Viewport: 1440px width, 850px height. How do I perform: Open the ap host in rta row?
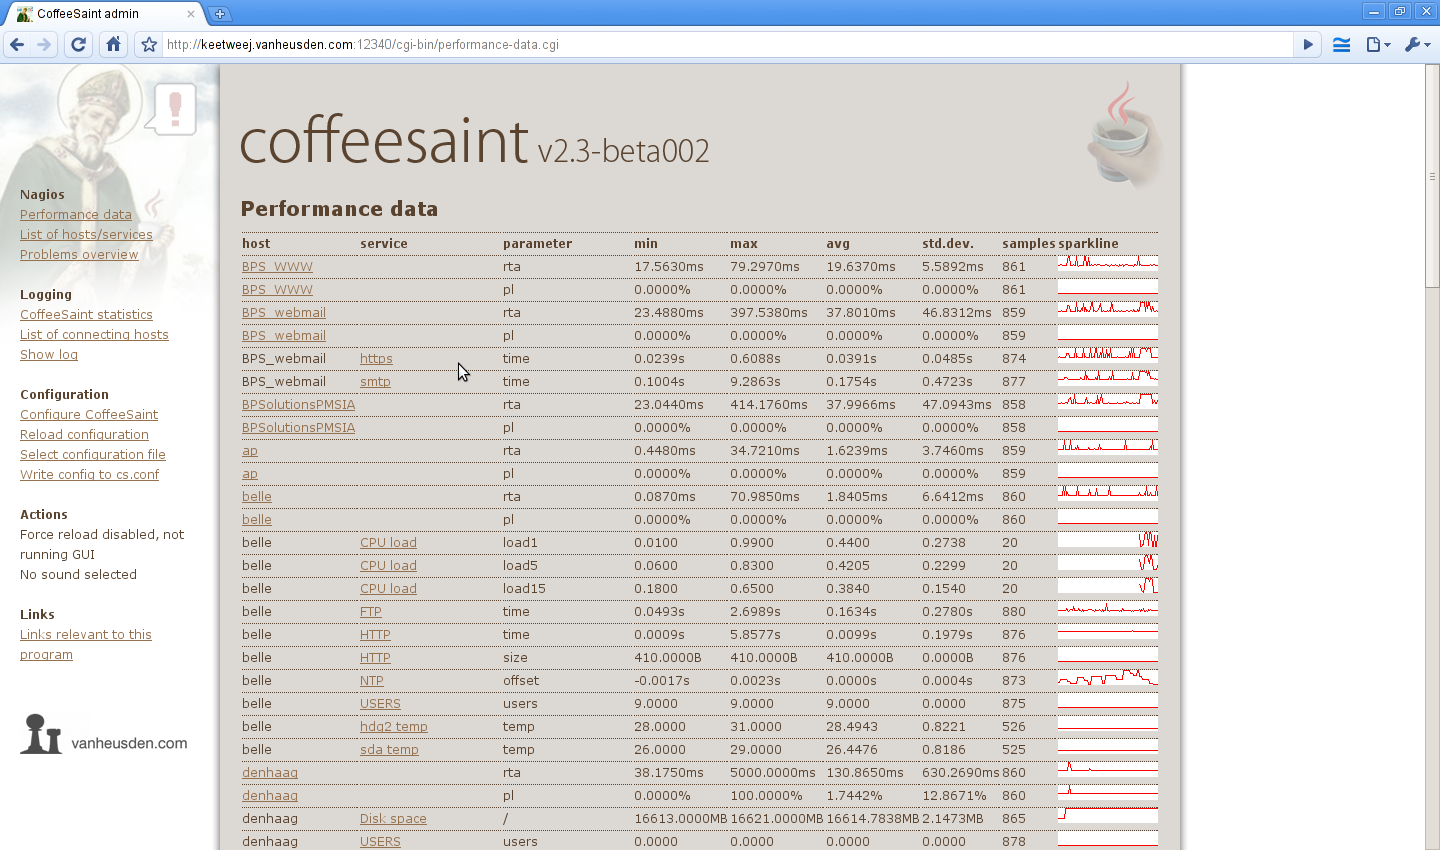(250, 451)
